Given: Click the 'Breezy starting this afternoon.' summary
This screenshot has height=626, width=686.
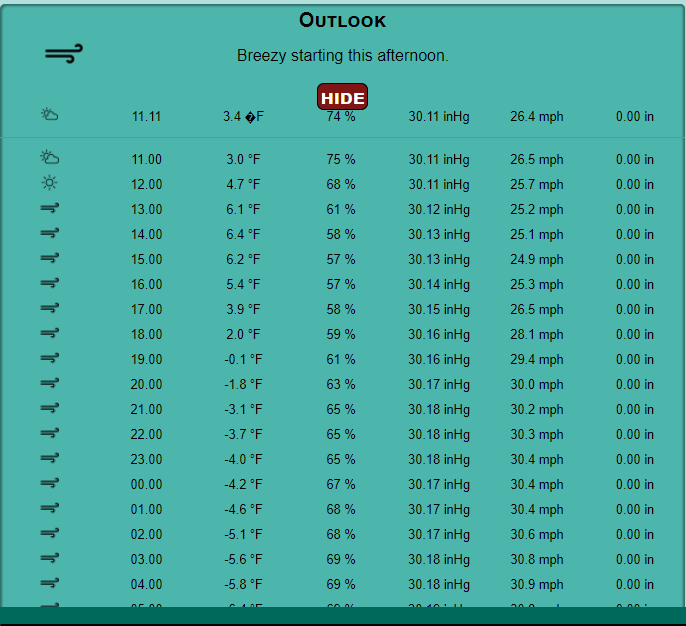Looking at the screenshot, I should [x=343, y=56].
